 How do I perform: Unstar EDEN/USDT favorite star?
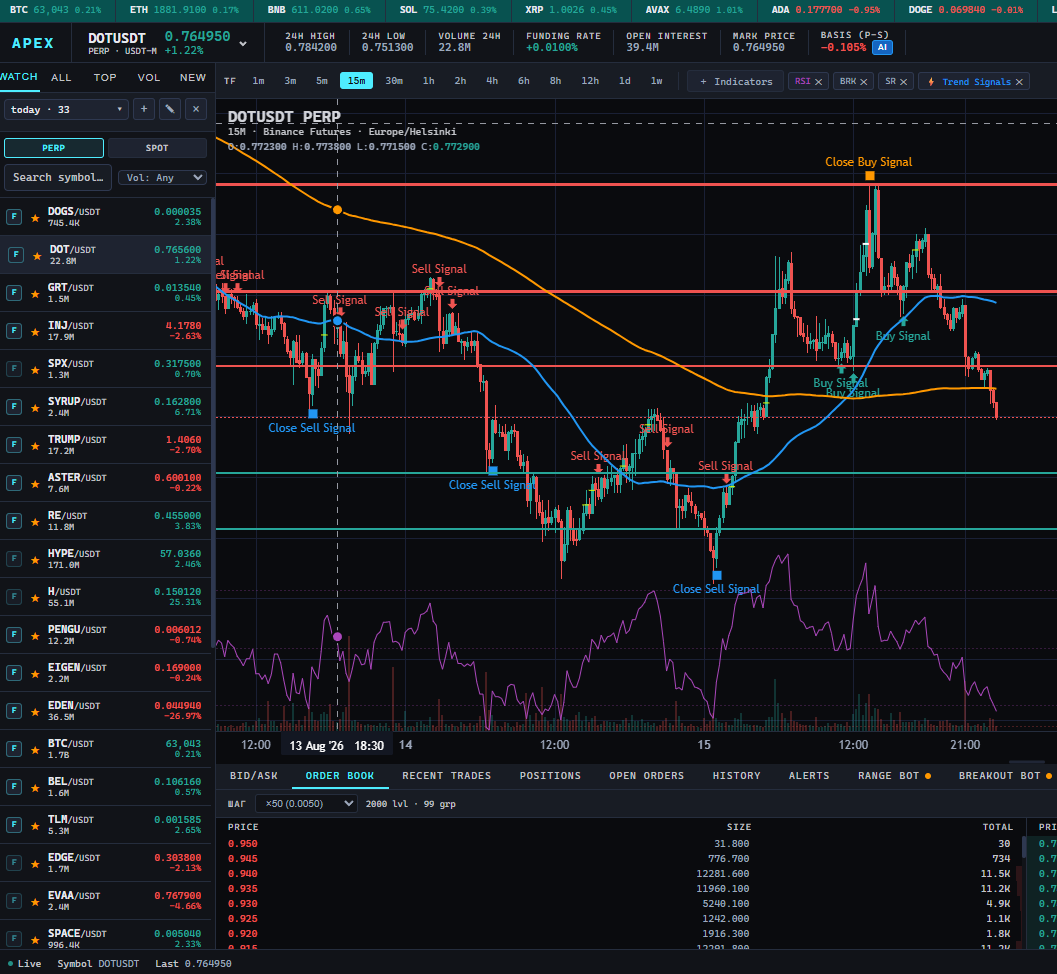[x=35, y=711]
